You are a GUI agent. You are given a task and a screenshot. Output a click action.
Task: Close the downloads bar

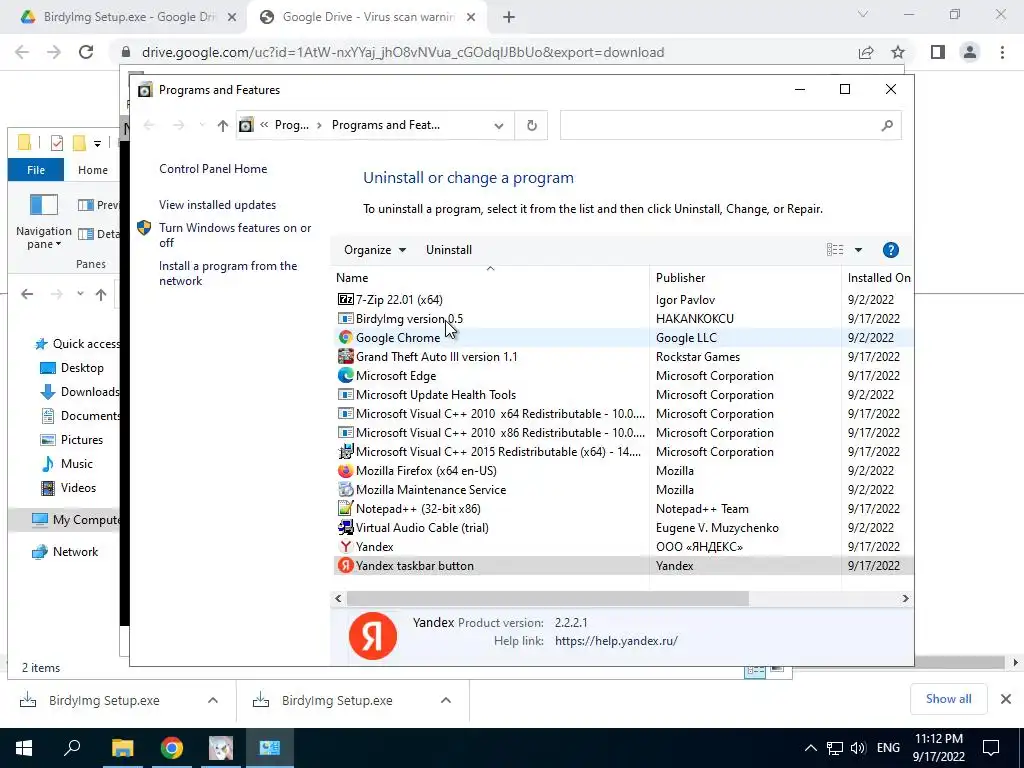click(x=1006, y=699)
